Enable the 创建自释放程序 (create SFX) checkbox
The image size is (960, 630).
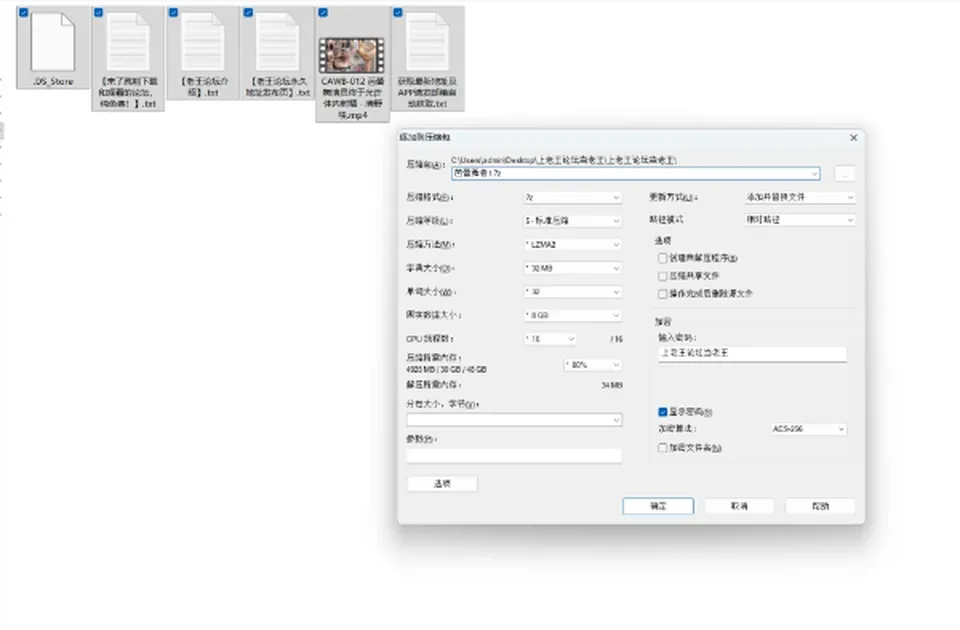point(662,258)
